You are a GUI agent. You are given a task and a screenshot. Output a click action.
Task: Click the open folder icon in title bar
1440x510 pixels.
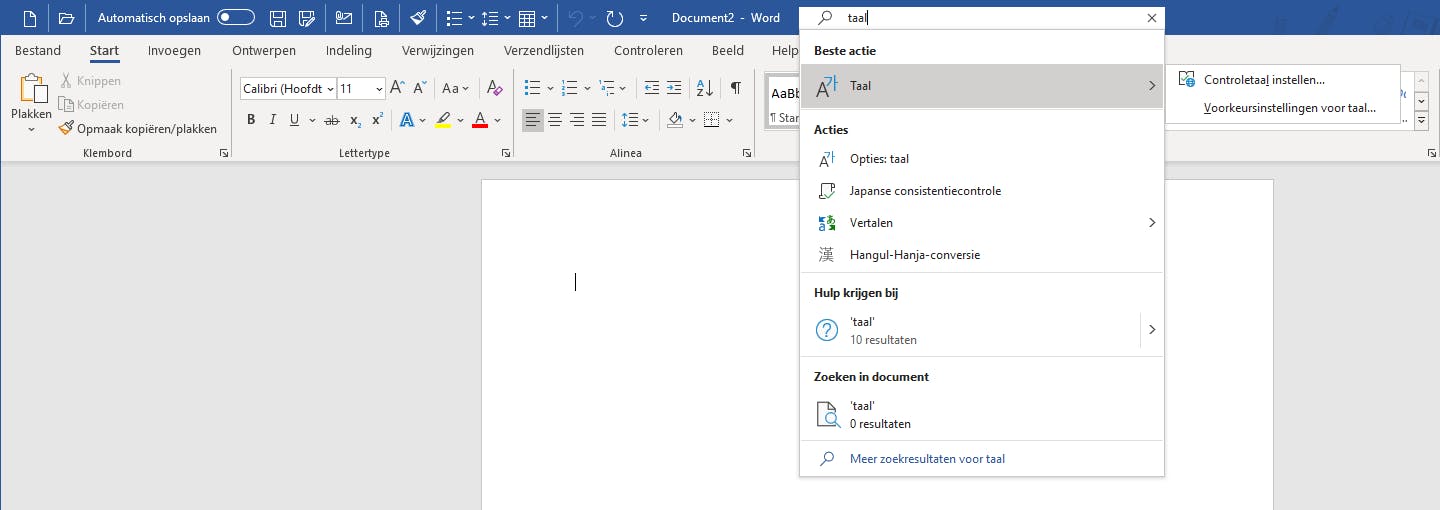click(x=66, y=18)
